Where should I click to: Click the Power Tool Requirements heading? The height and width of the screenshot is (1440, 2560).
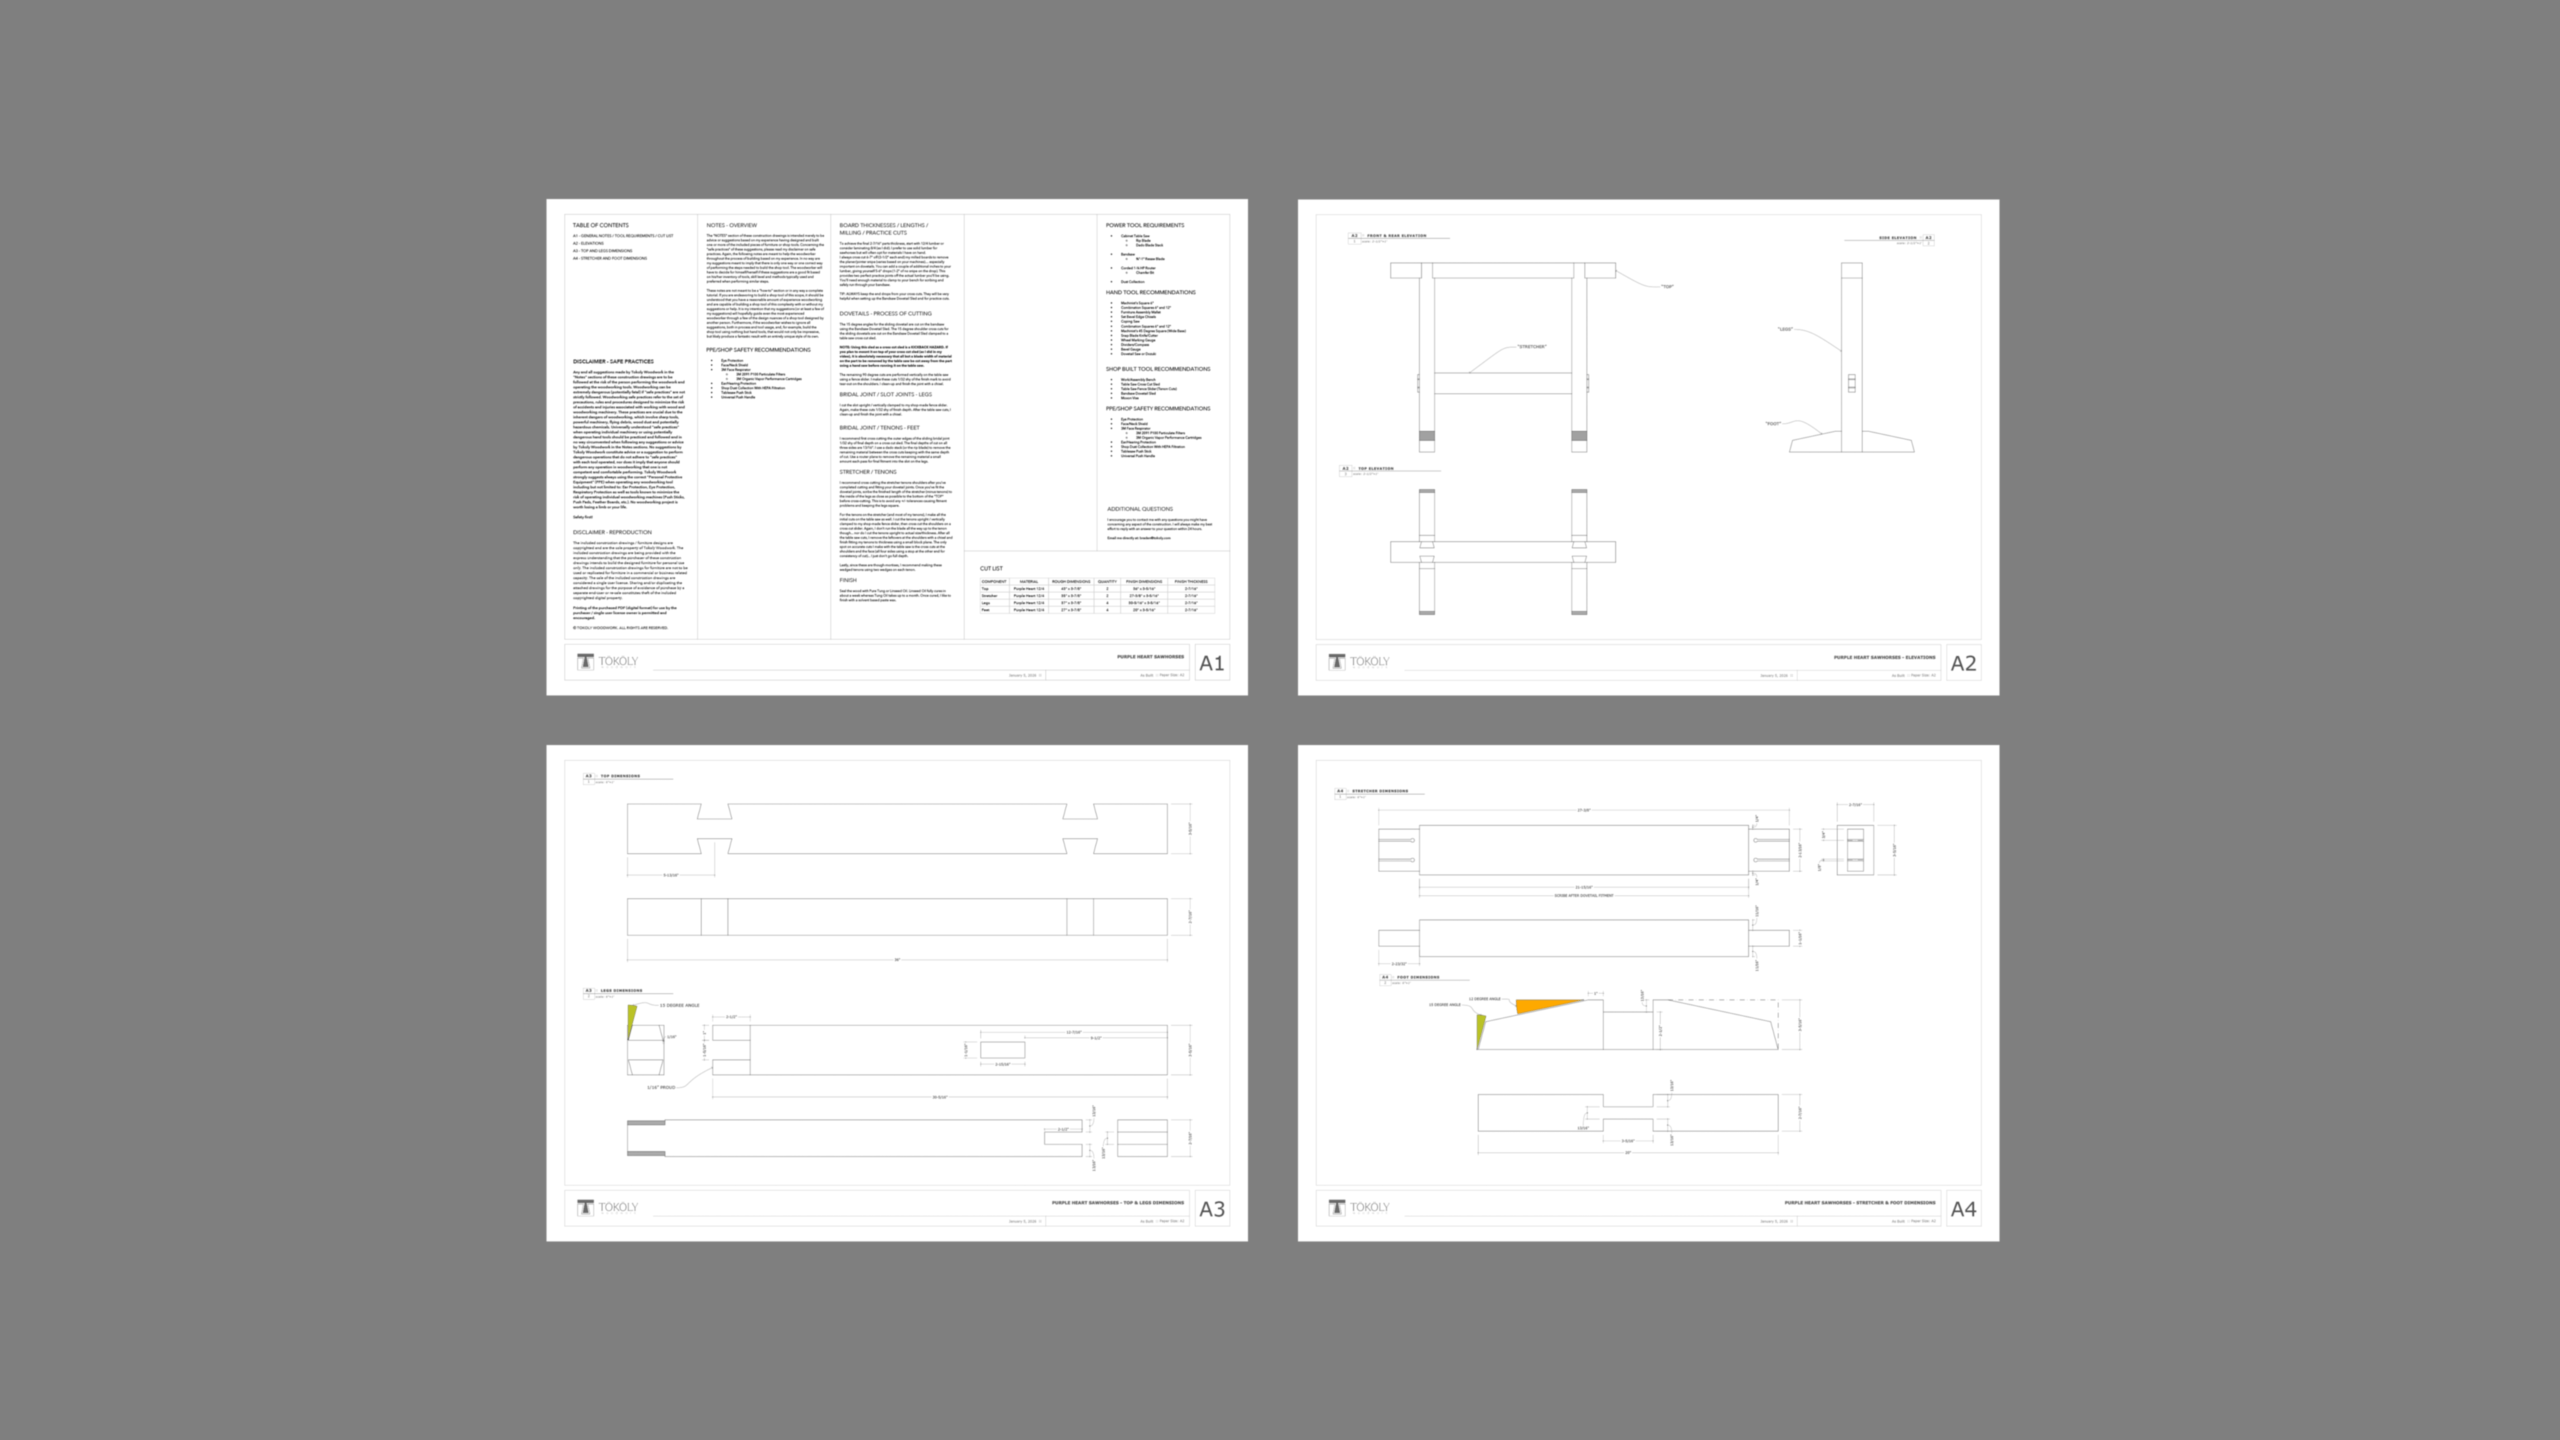(1144, 225)
